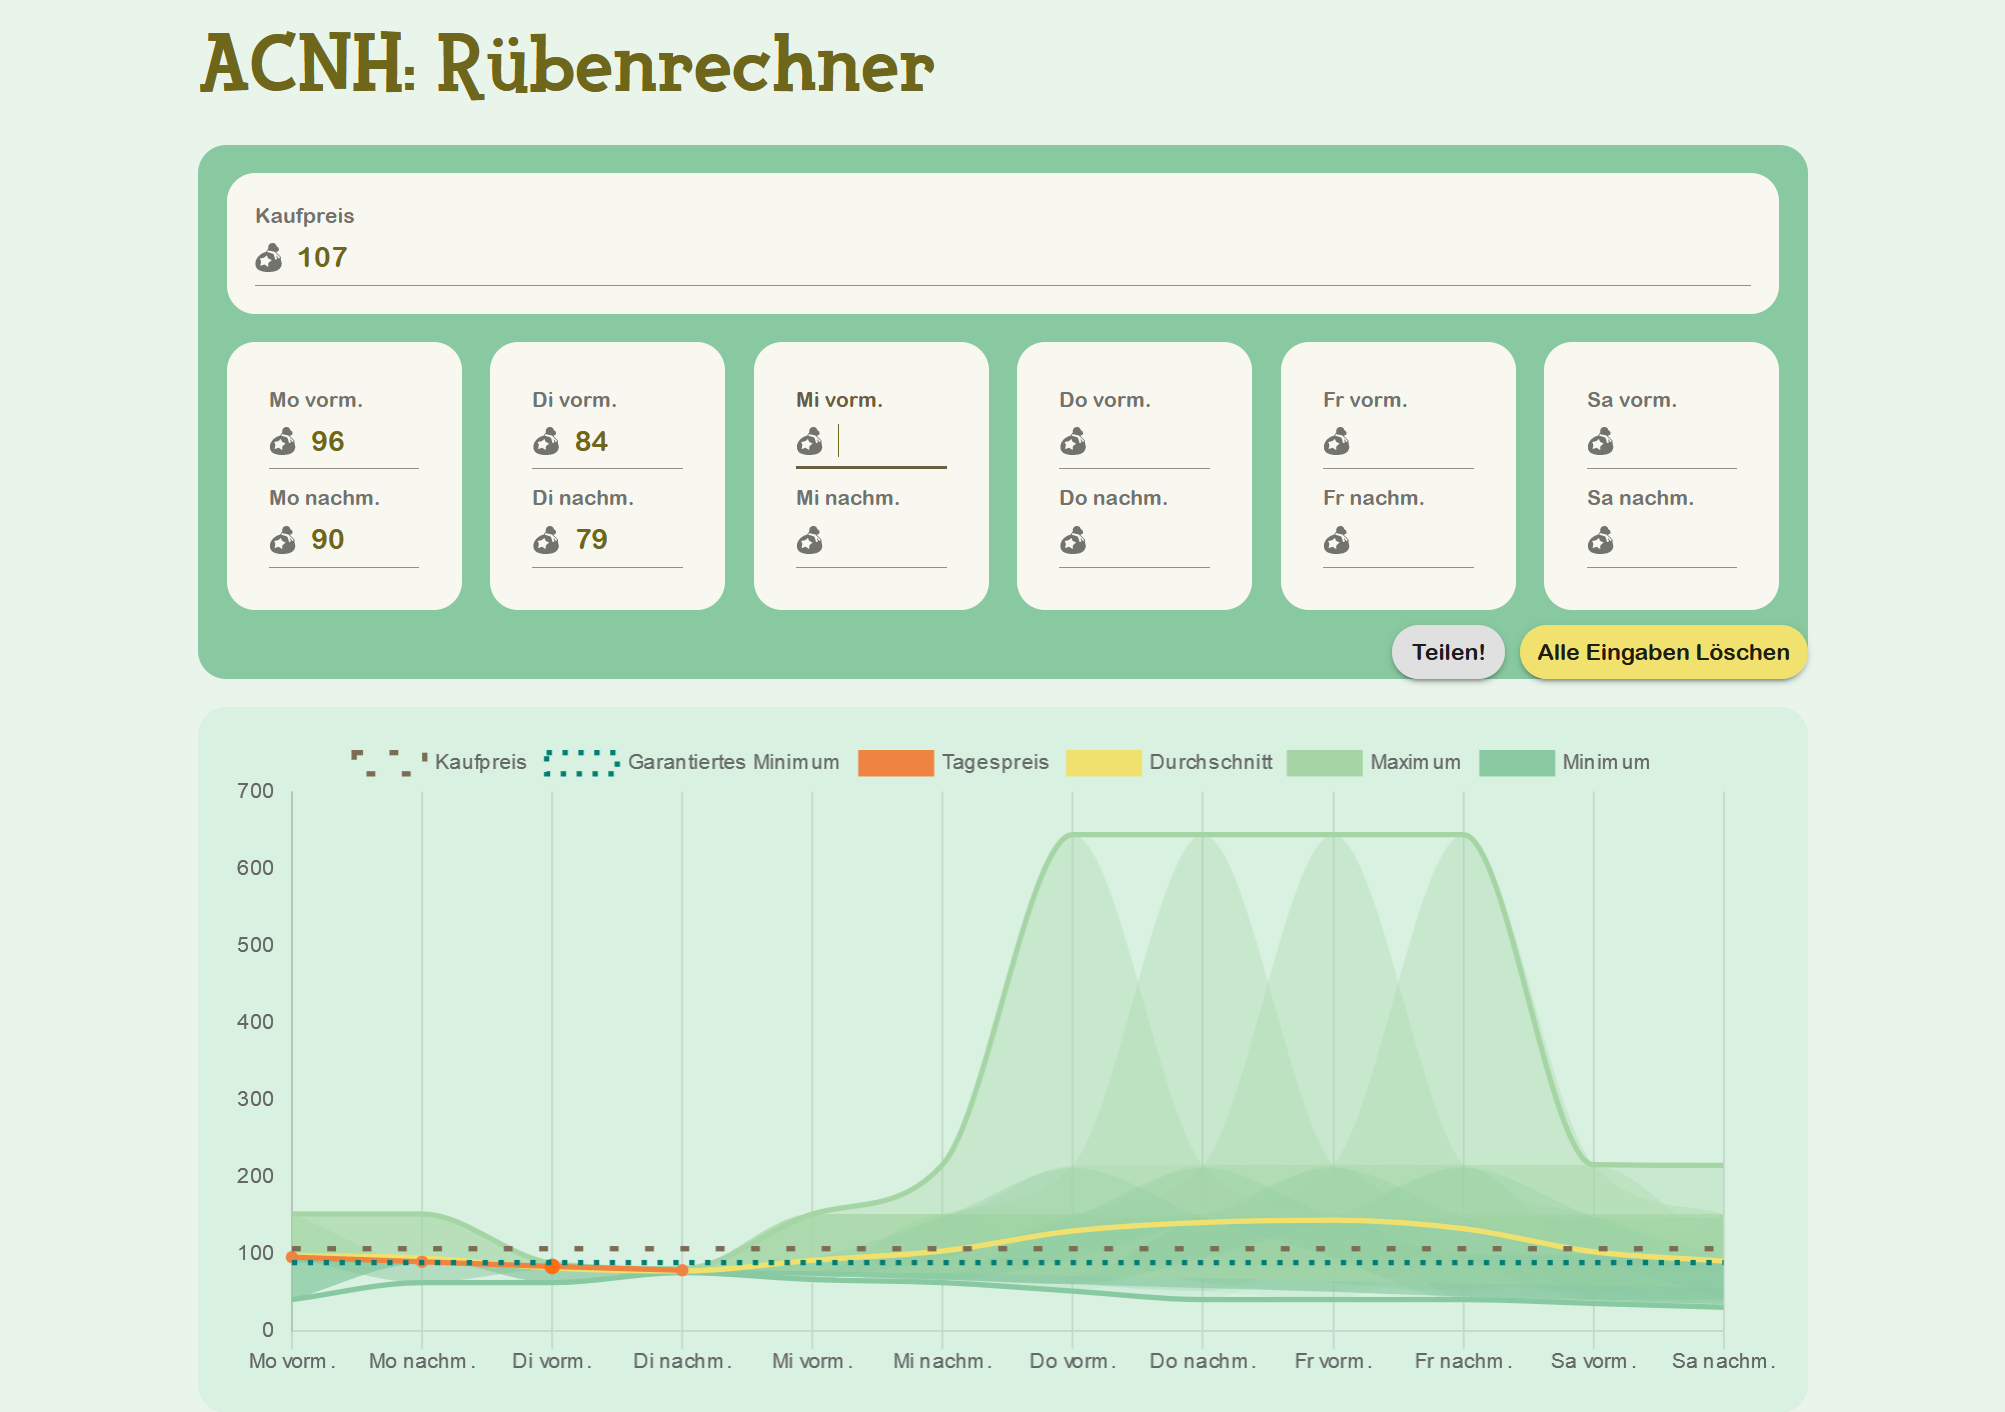Click the Di vorm. data point on chart
This screenshot has height=1412, width=2005.
(x=552, y=1266)
